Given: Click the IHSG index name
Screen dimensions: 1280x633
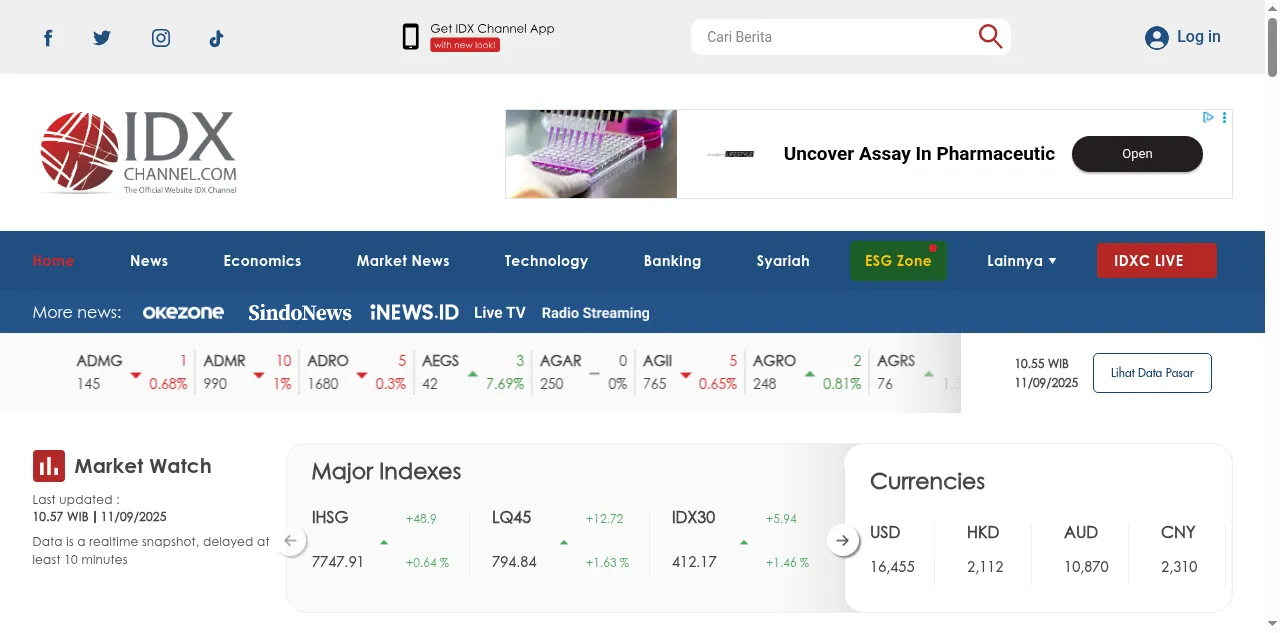Looking at the screenshot, I should point(330,518).
